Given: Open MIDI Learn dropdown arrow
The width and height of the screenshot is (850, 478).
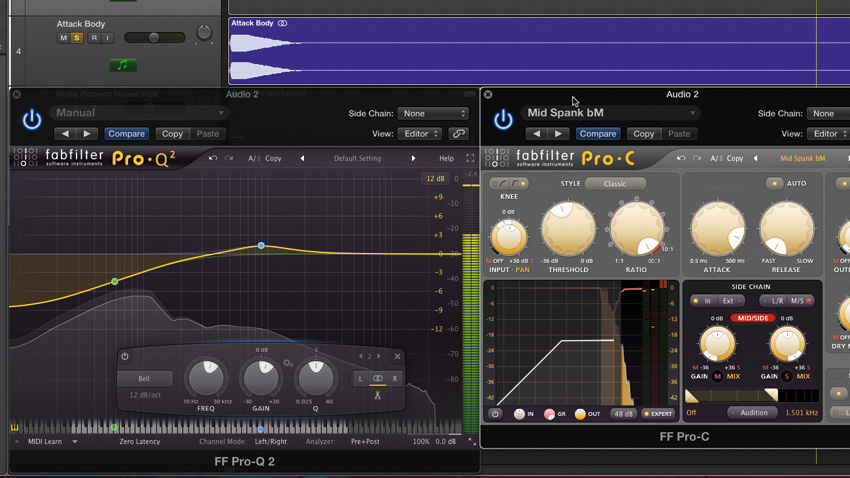Looking at the screenshot, I should coord(75,442).
